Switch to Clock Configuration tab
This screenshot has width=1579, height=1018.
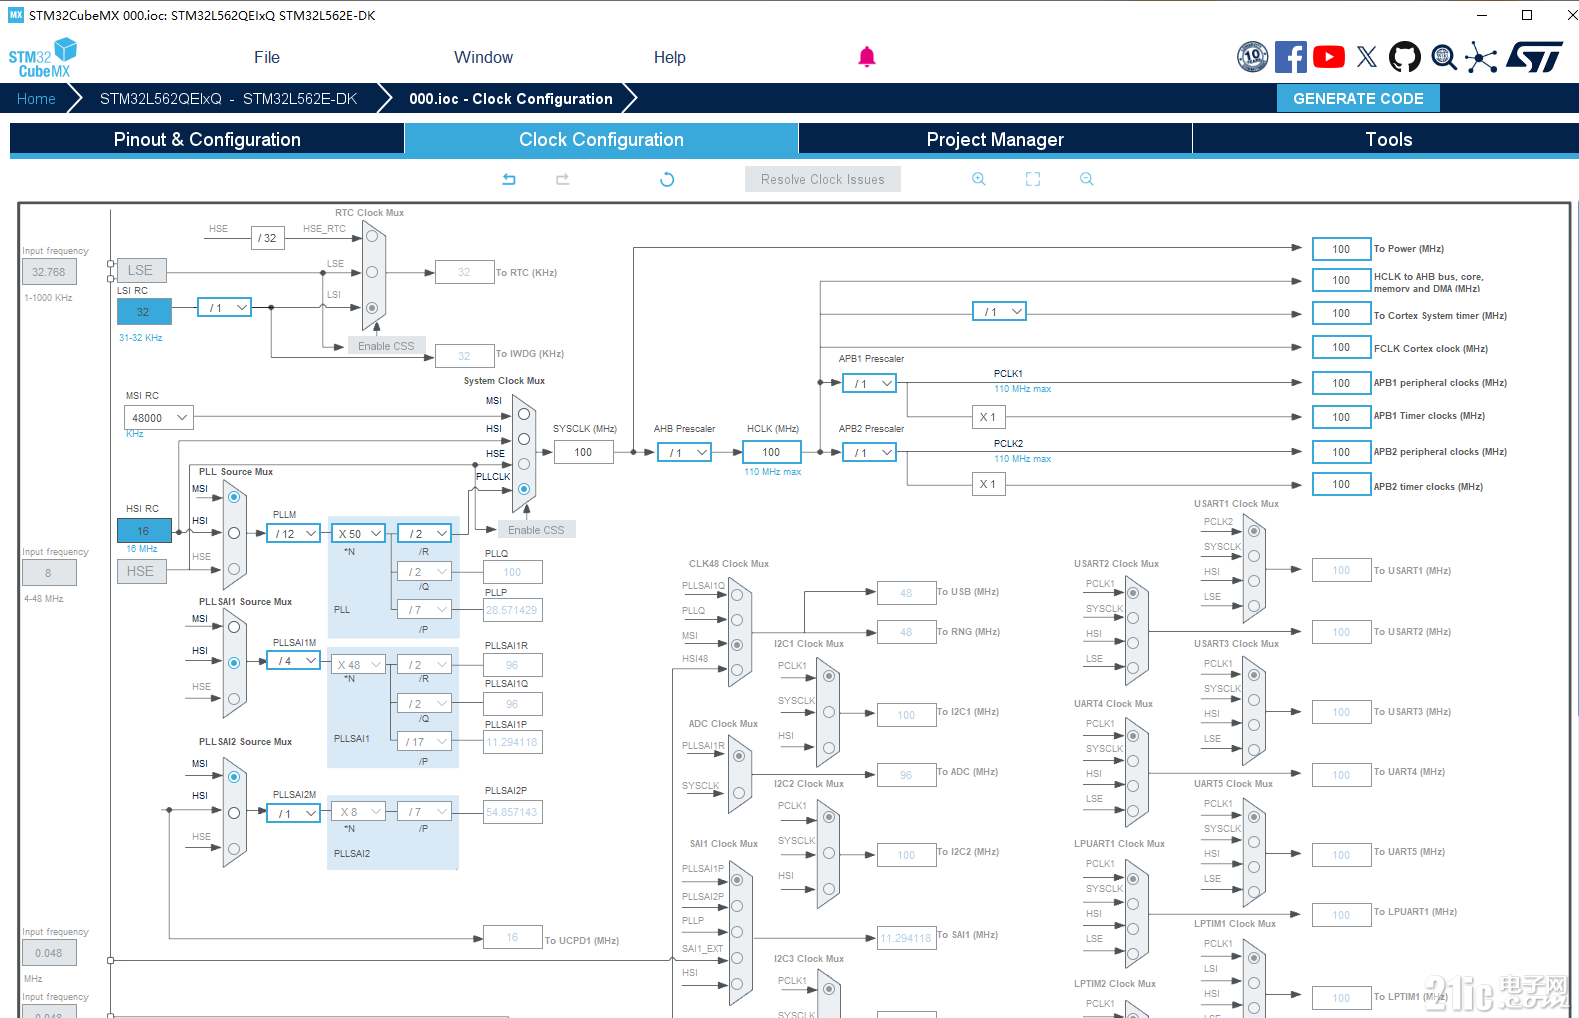tap(601, 139)
